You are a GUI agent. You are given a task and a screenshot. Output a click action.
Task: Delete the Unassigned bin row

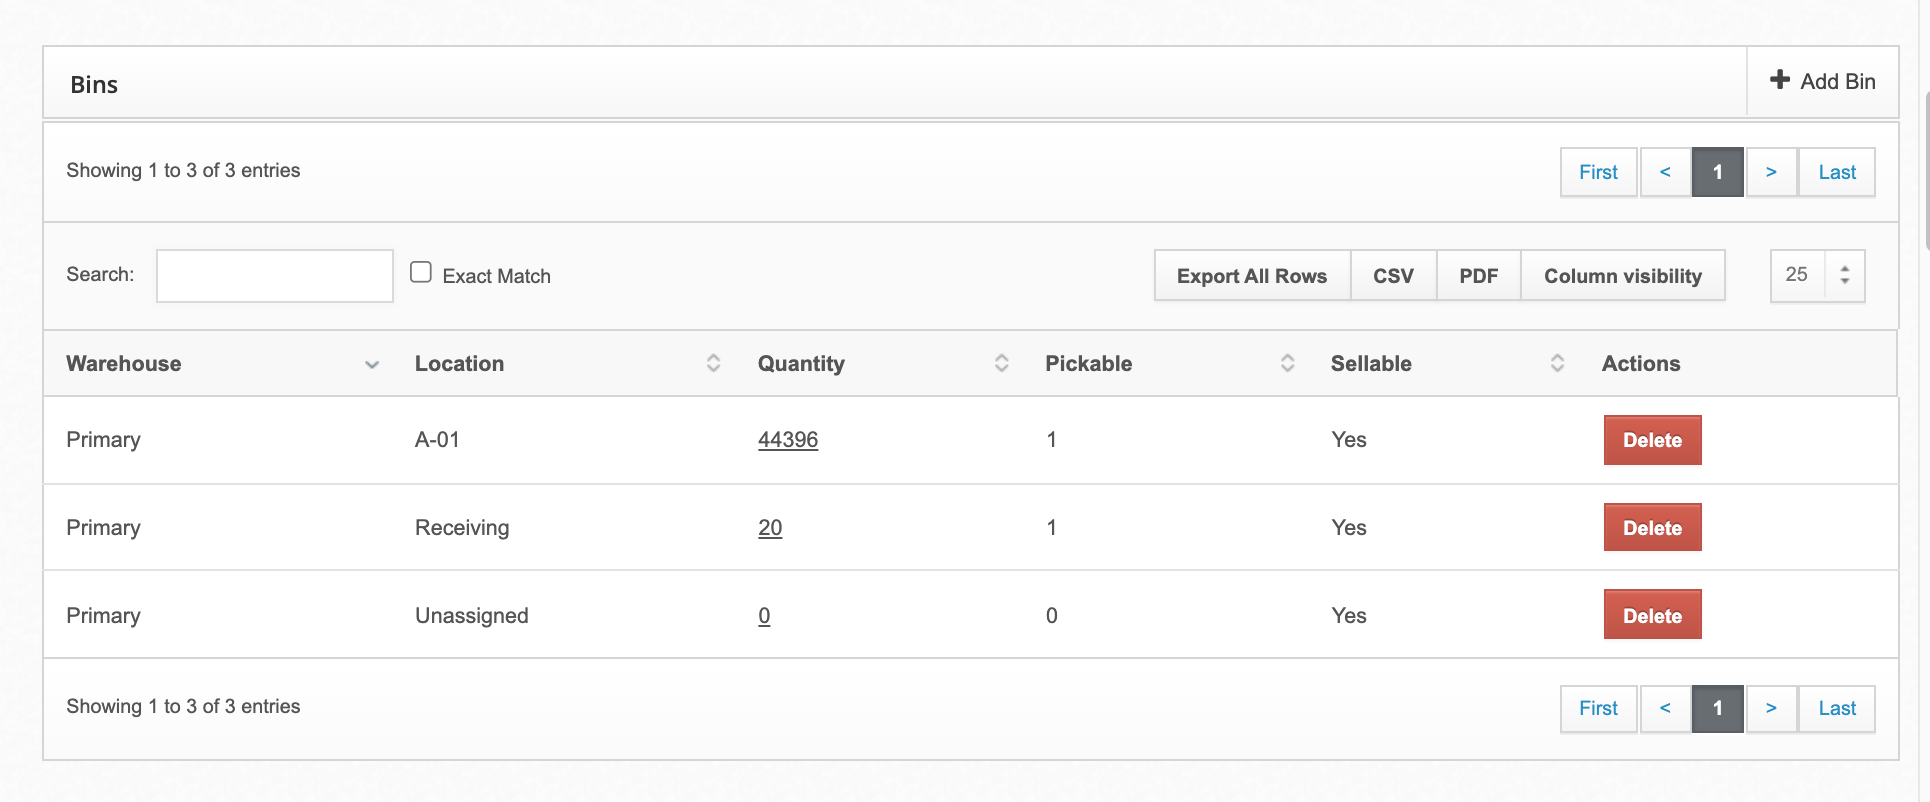tap(1652, 616)
